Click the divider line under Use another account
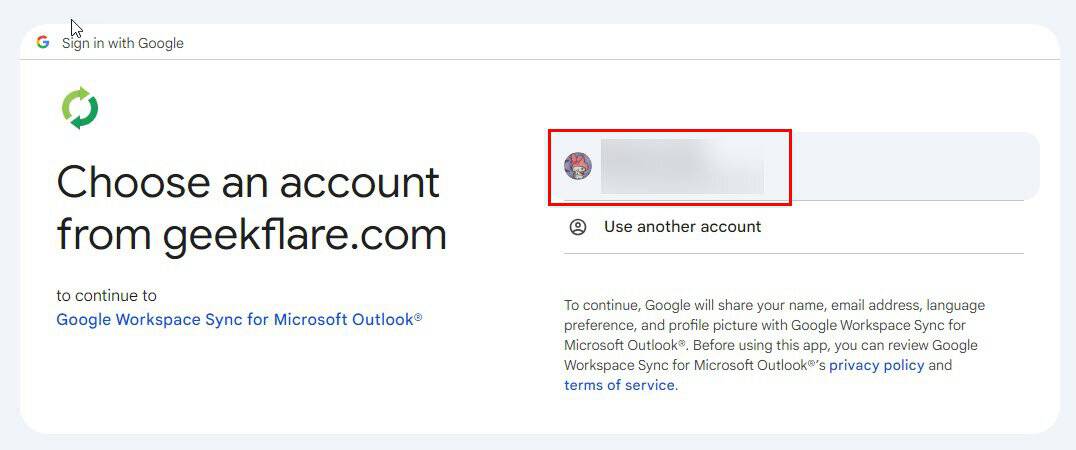 [x=793, y=253]
